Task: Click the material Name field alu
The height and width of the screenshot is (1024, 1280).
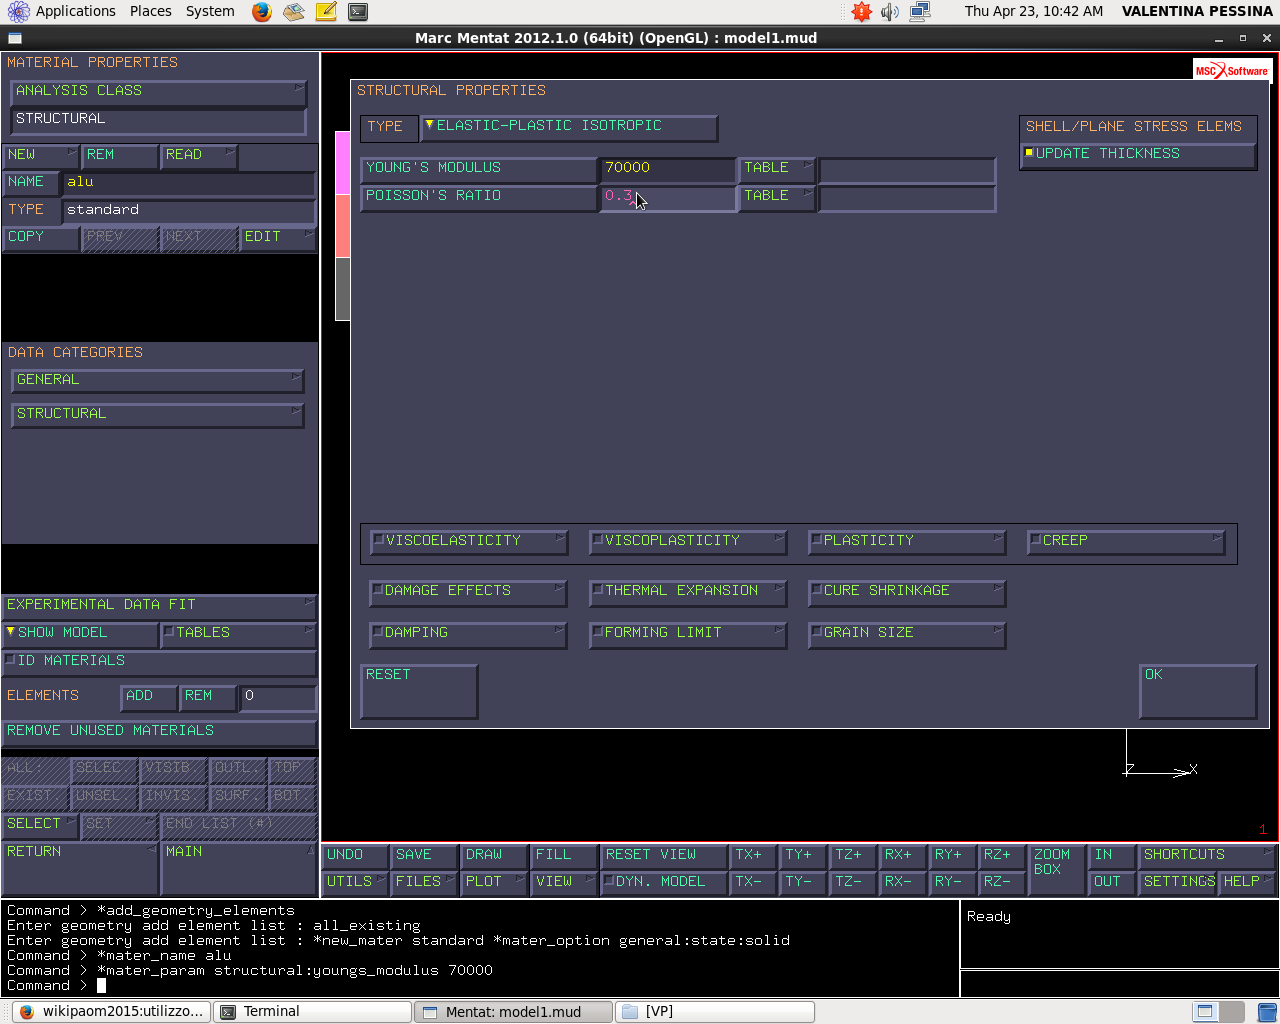Action: pos(188,183)
